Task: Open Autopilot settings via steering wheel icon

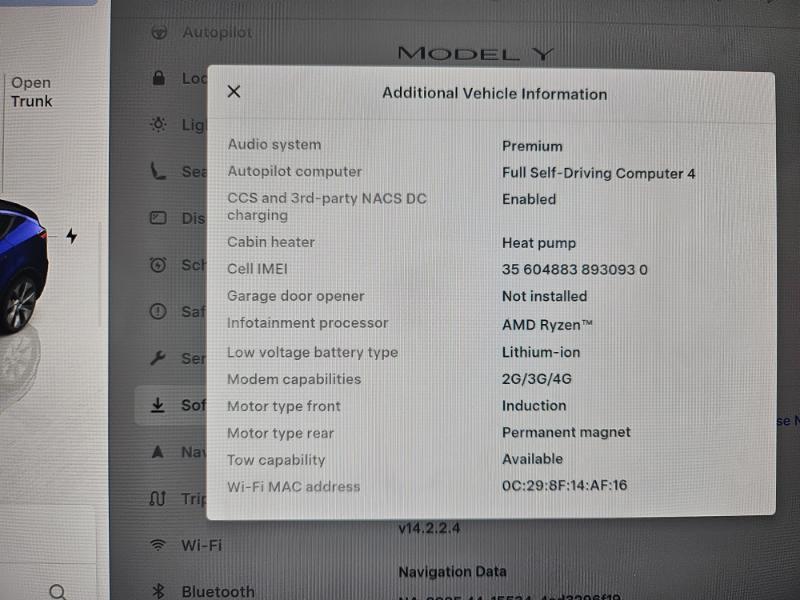Action: coord(158,32)
